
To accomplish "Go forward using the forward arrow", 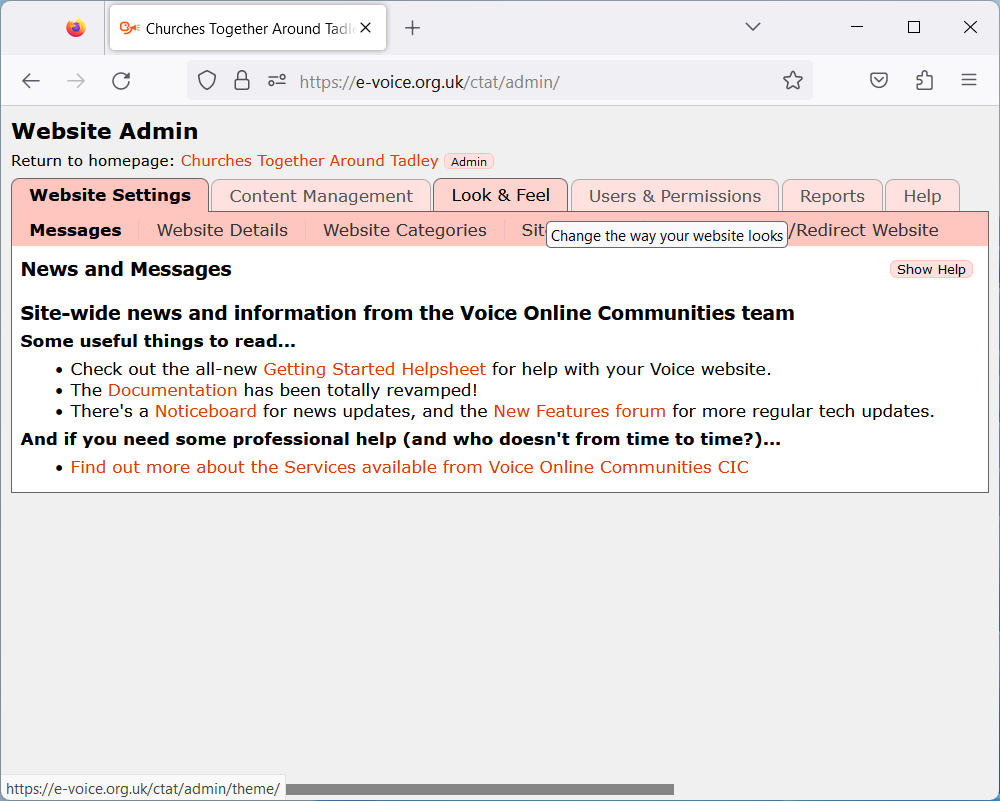I will tap(76, 81).
